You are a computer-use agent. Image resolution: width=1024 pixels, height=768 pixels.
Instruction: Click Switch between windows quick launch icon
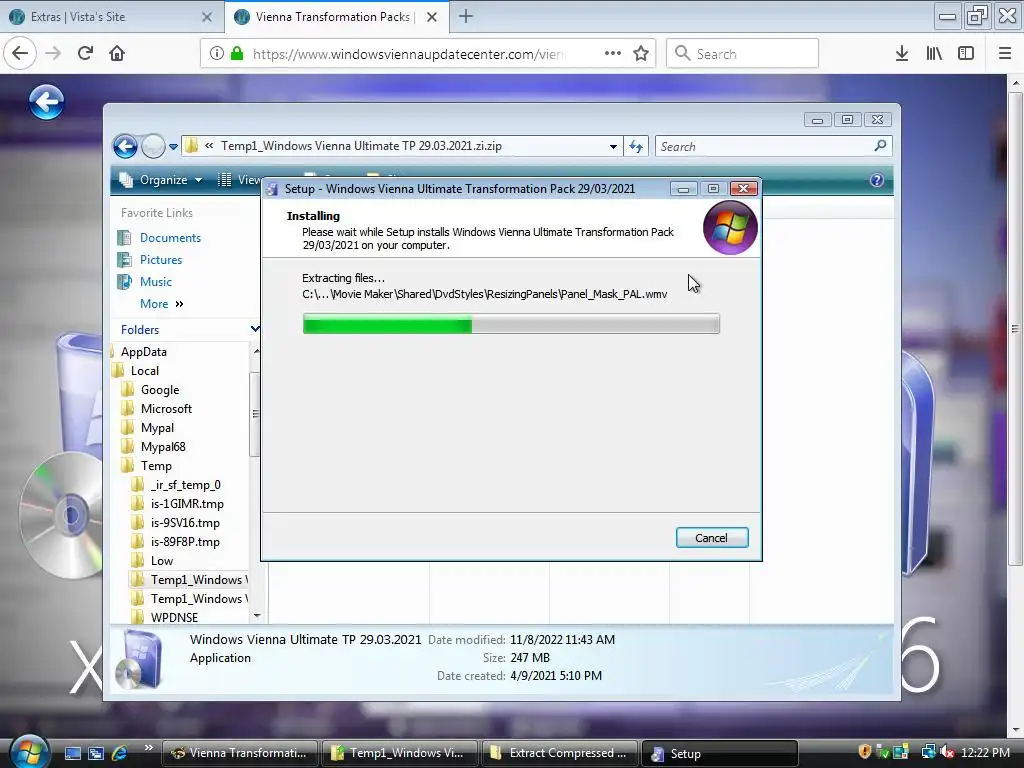(96, 753)
